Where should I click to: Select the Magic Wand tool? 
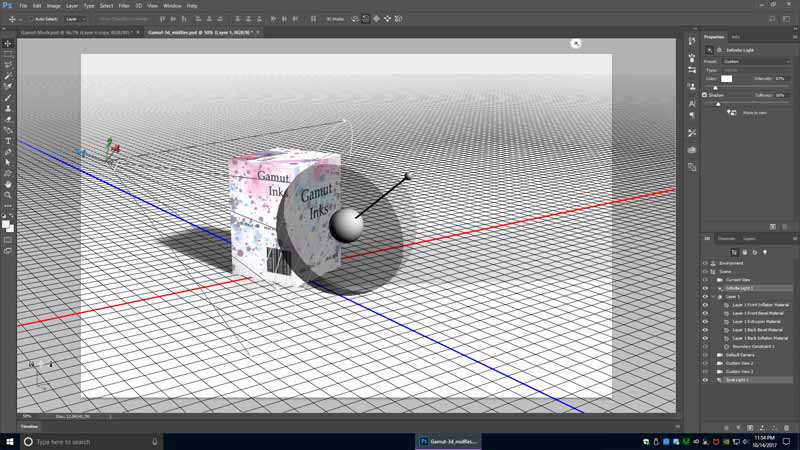[8, 76]
